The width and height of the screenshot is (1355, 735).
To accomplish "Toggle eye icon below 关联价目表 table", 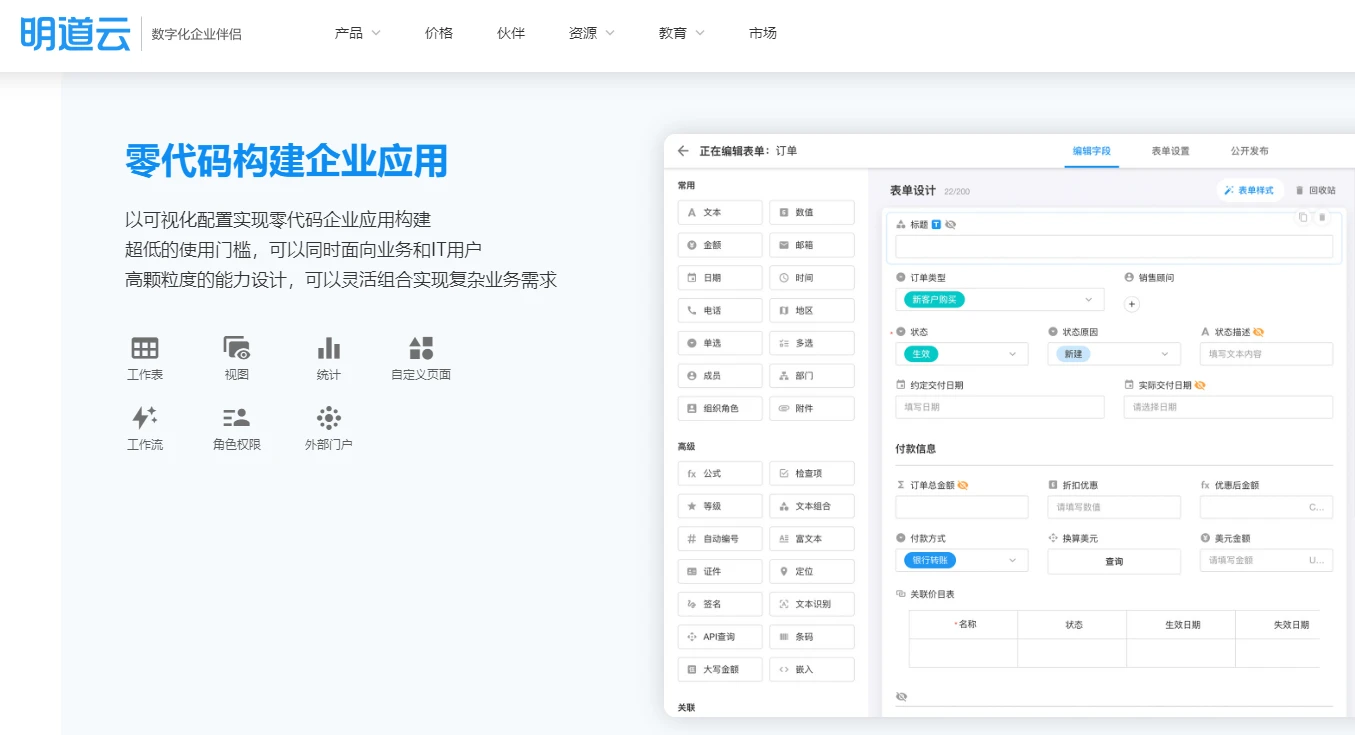I will (901, 697).
